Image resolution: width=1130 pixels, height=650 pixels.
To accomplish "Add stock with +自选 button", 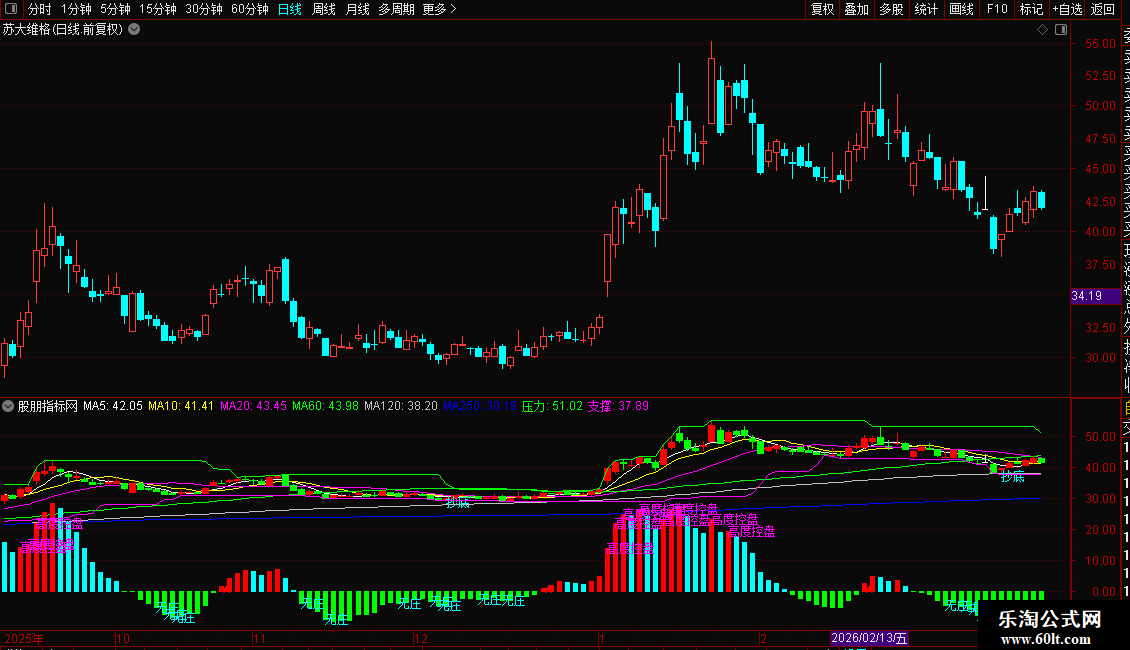I will 1067,9.
